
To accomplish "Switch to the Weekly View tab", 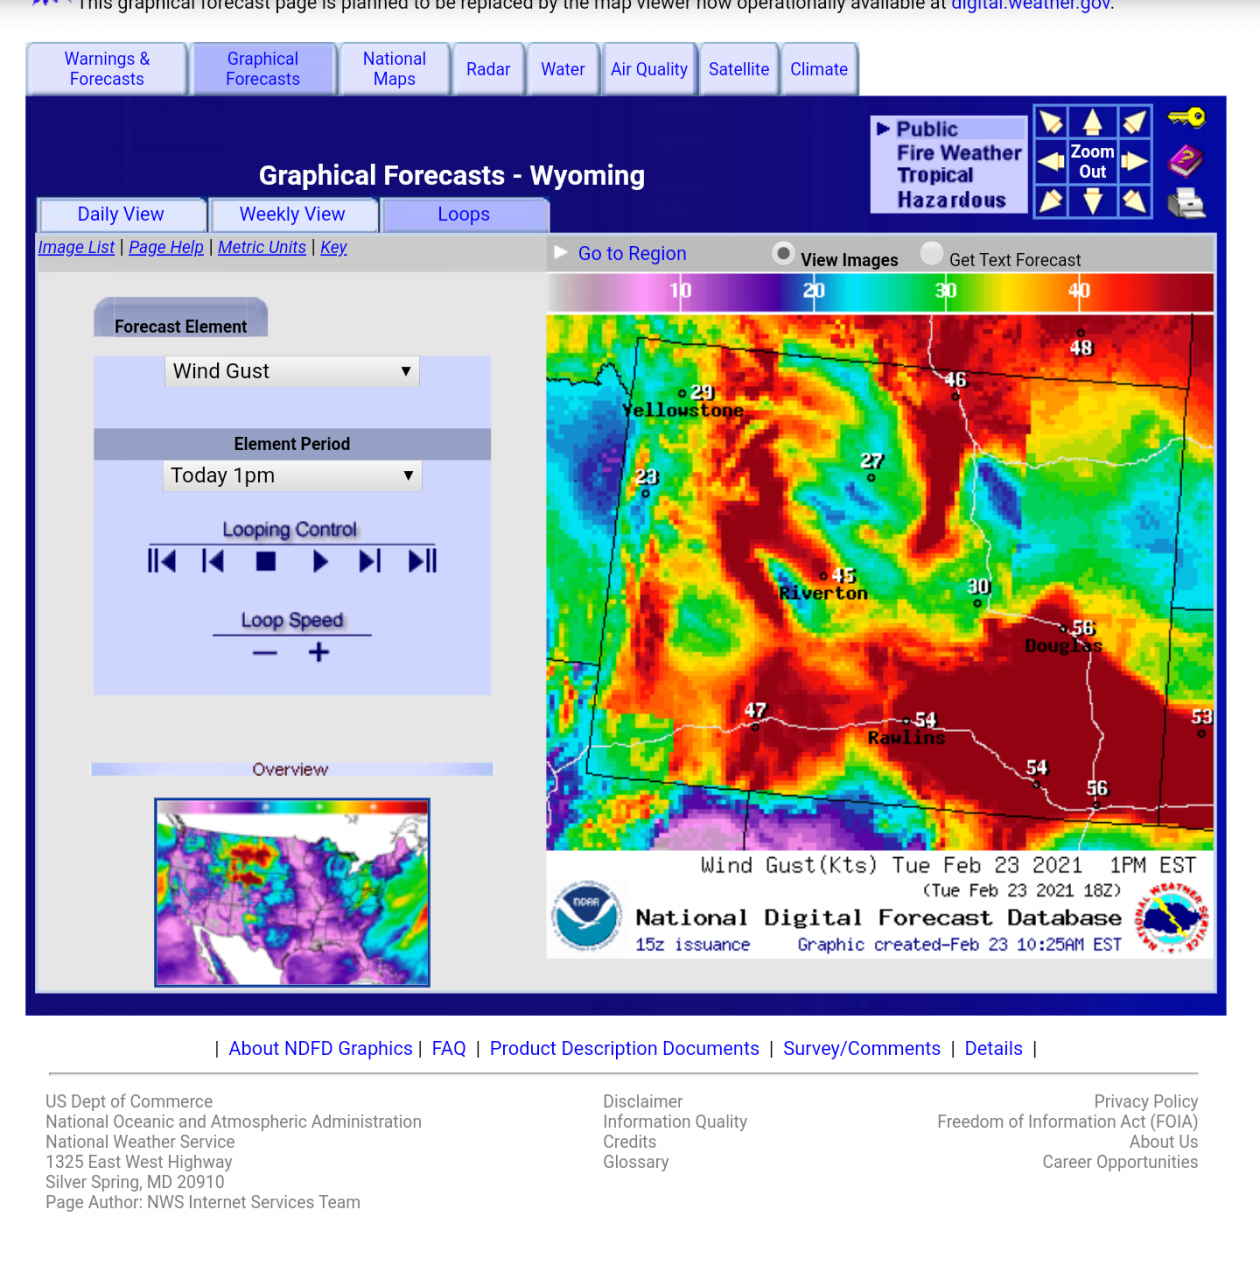I will click(x=292, y=214).
